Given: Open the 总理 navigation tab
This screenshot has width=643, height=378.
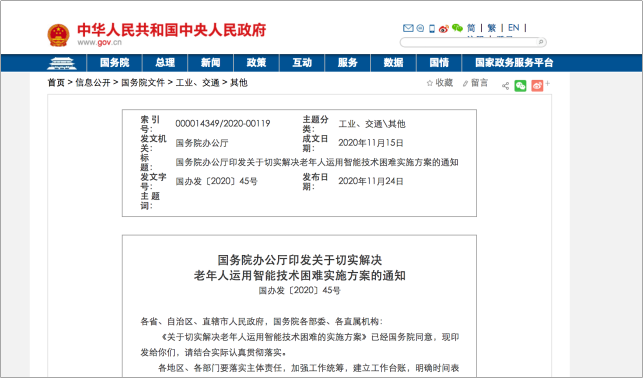Looking at the screenshot, I should pos(165,63).
